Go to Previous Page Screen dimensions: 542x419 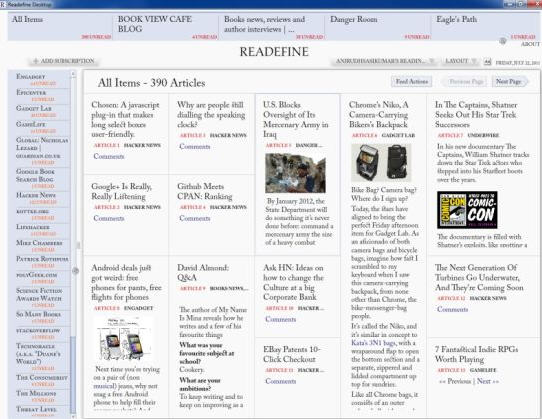point(466,82)
